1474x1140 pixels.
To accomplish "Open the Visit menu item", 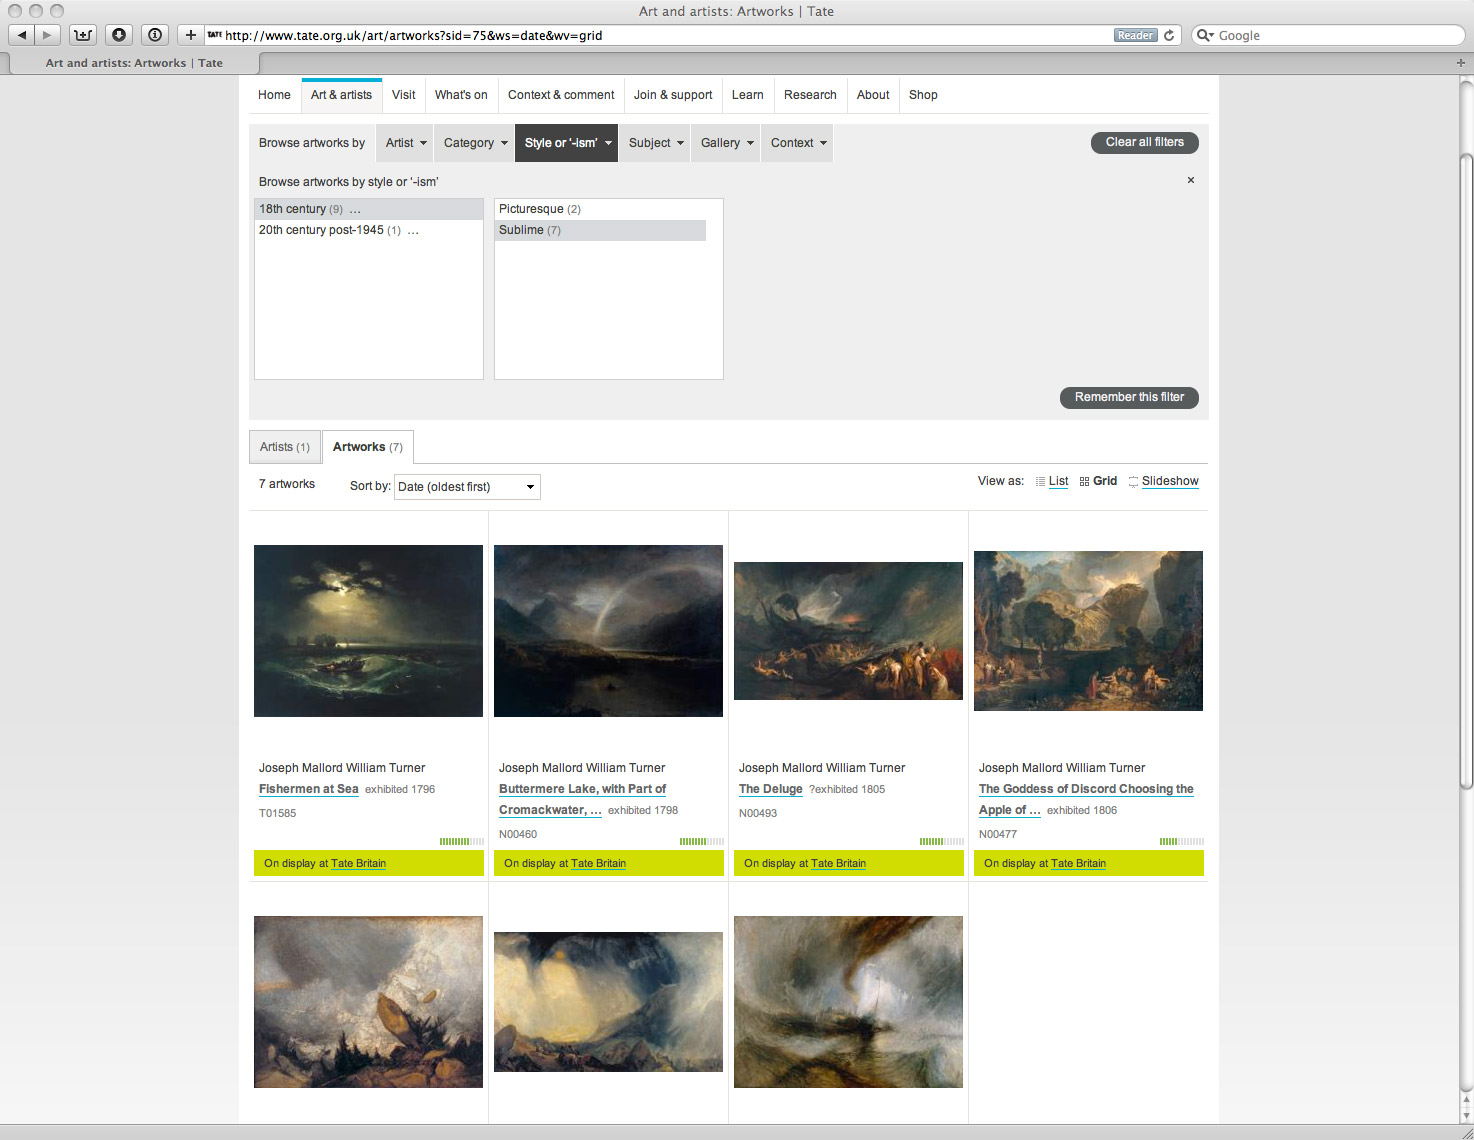I will pos(404,95).
